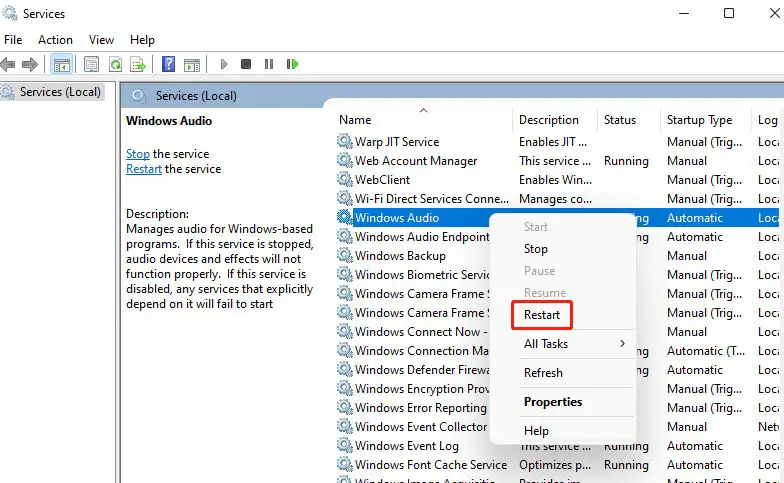Click the Stop Service square icon
The image size is (784, 483).
(246, 64)
